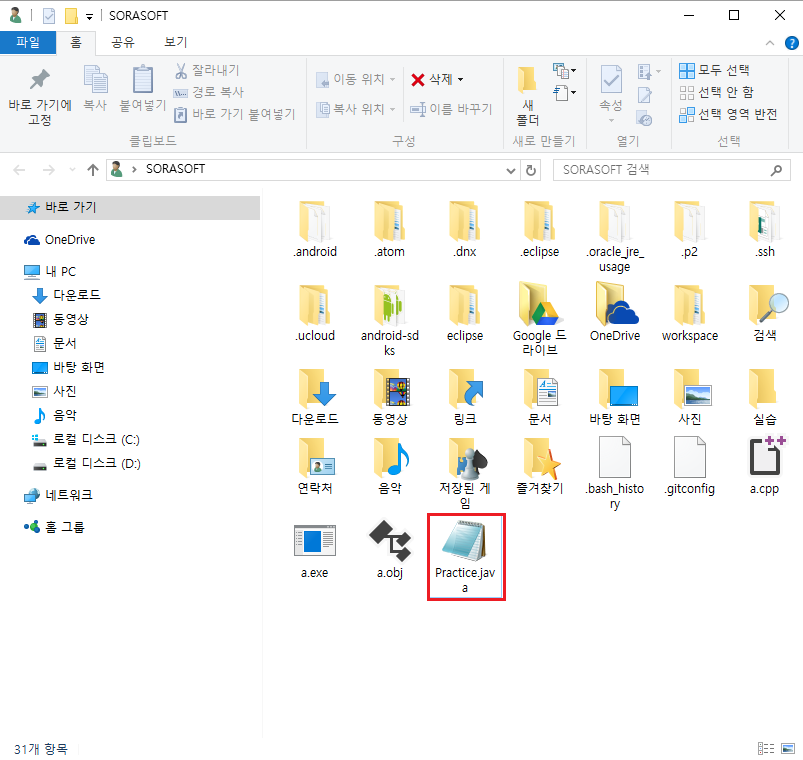Screen dimensions: 803x760
Task: Select the OneDrive folder in the file list
Action: (615, 311)
